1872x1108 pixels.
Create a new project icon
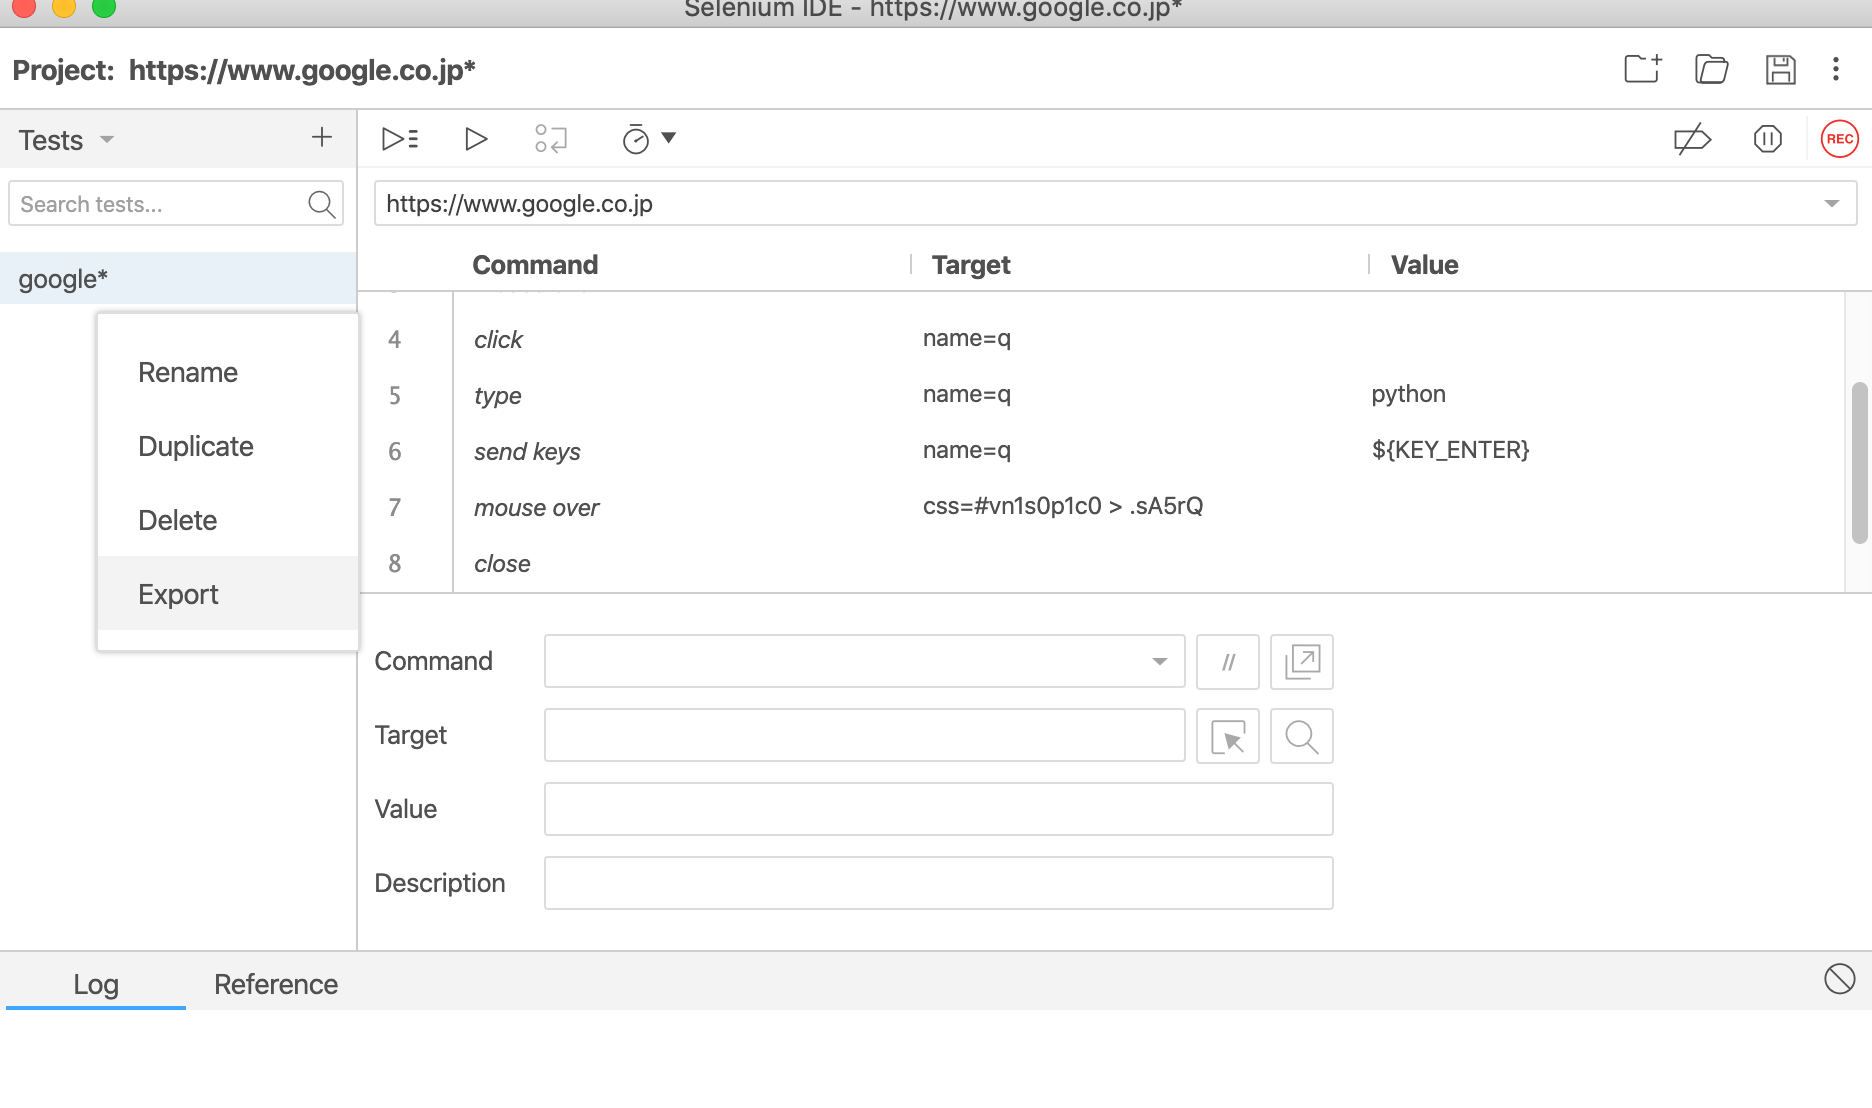[x=1643, y=69]
